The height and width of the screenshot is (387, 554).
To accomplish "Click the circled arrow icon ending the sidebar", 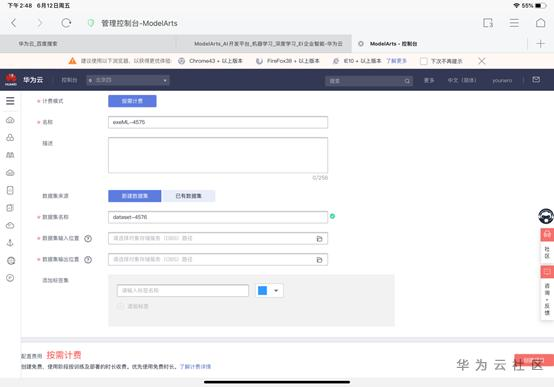I will pyautogui.click(x=10, y=278).
